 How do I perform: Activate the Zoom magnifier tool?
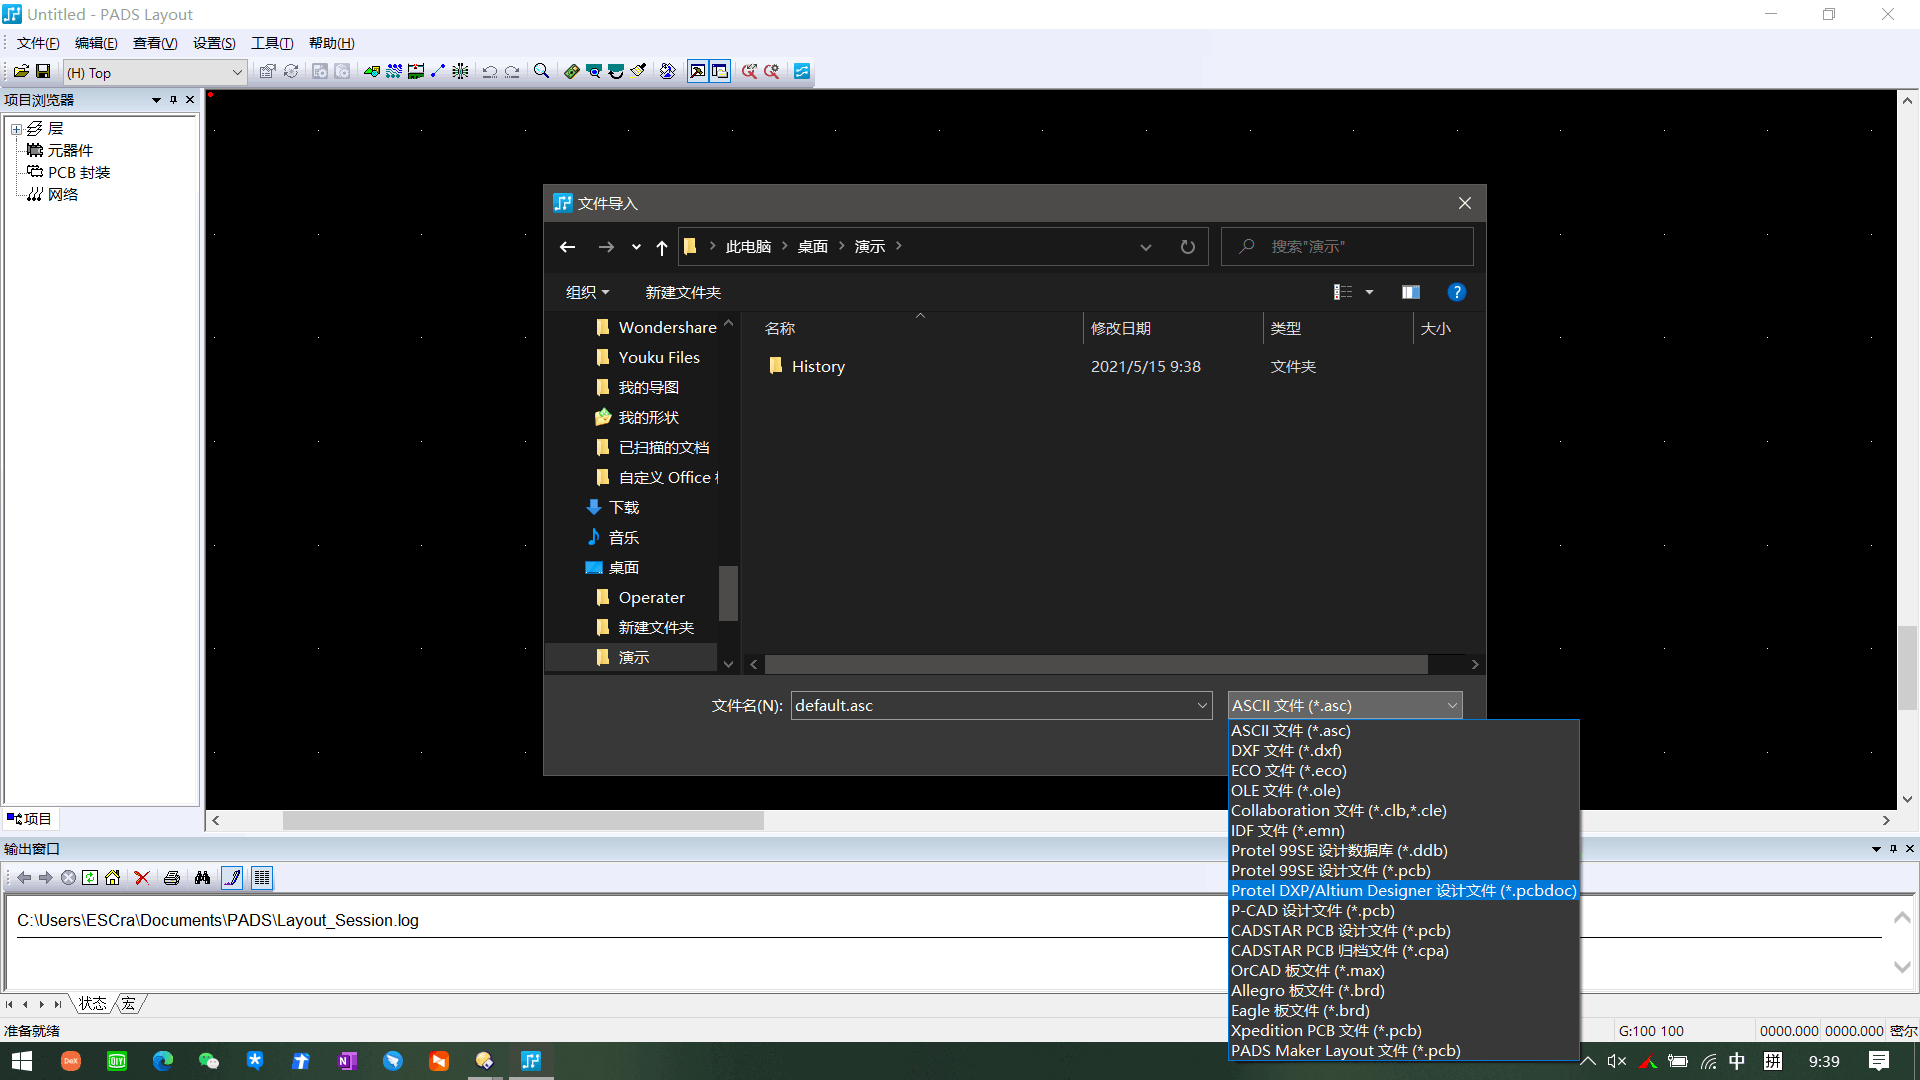tap(541, 71)
